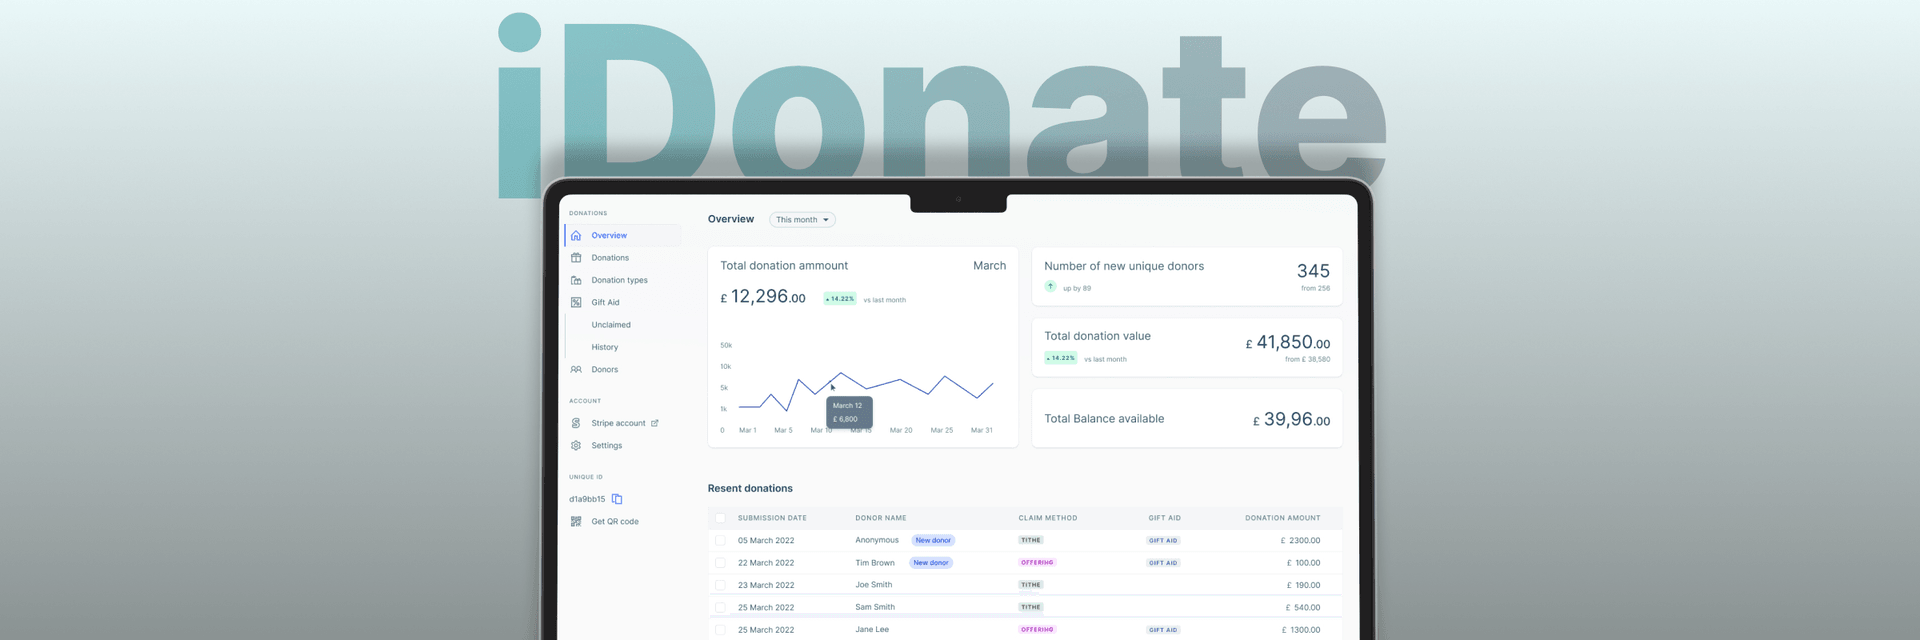Open the This month period dropdown
Image resolution: width=1920 pixels, height=640 pixels.
[802, 220]
